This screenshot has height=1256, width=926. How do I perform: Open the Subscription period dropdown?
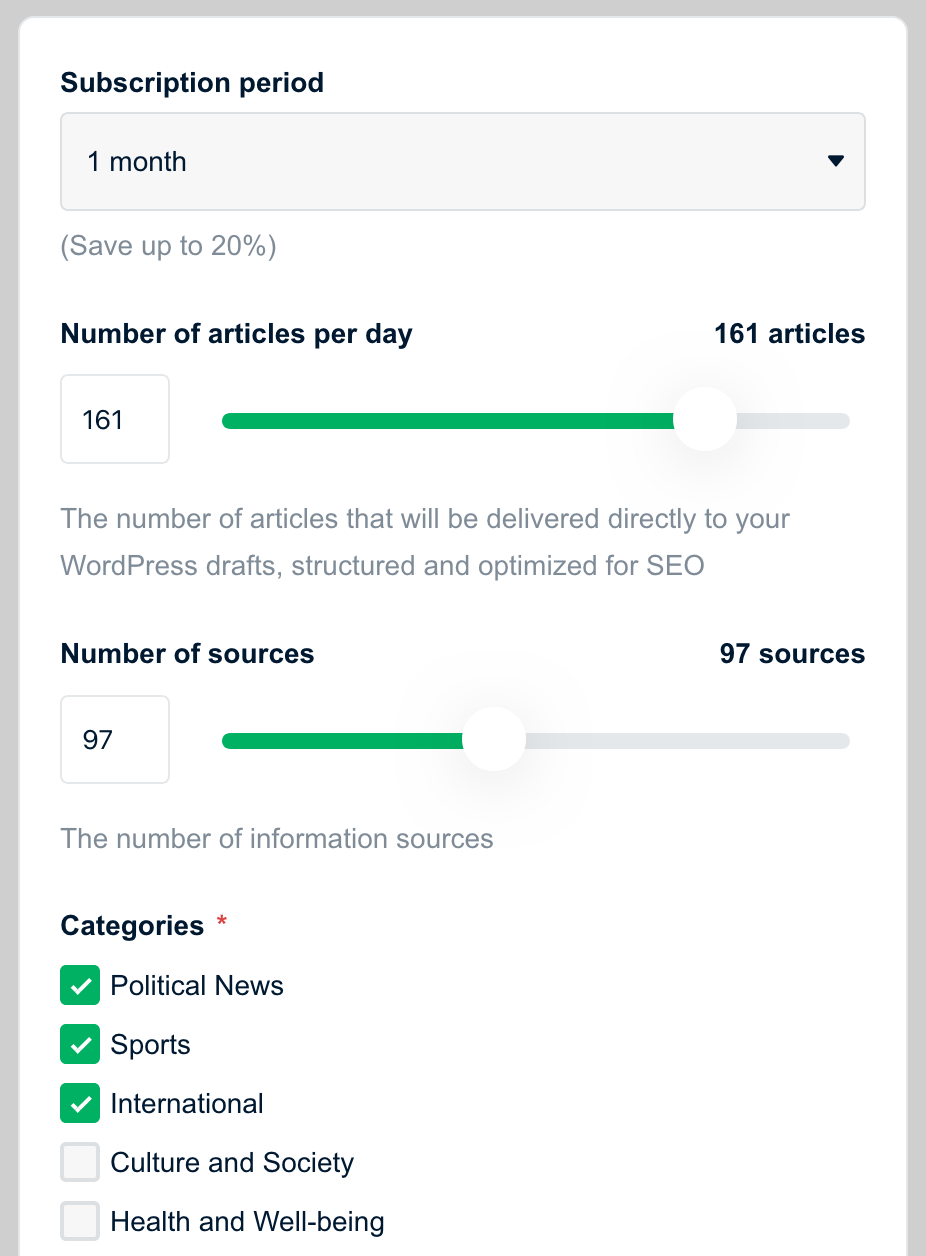(x=462, y=162)
